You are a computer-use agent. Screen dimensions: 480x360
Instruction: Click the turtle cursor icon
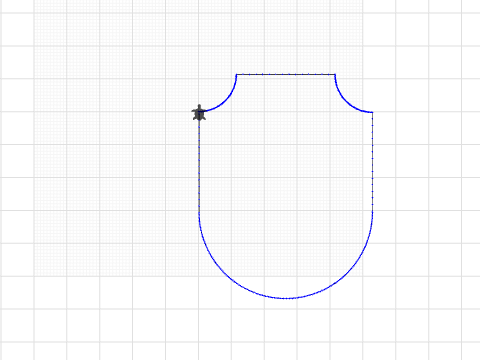tap(199, 113)
